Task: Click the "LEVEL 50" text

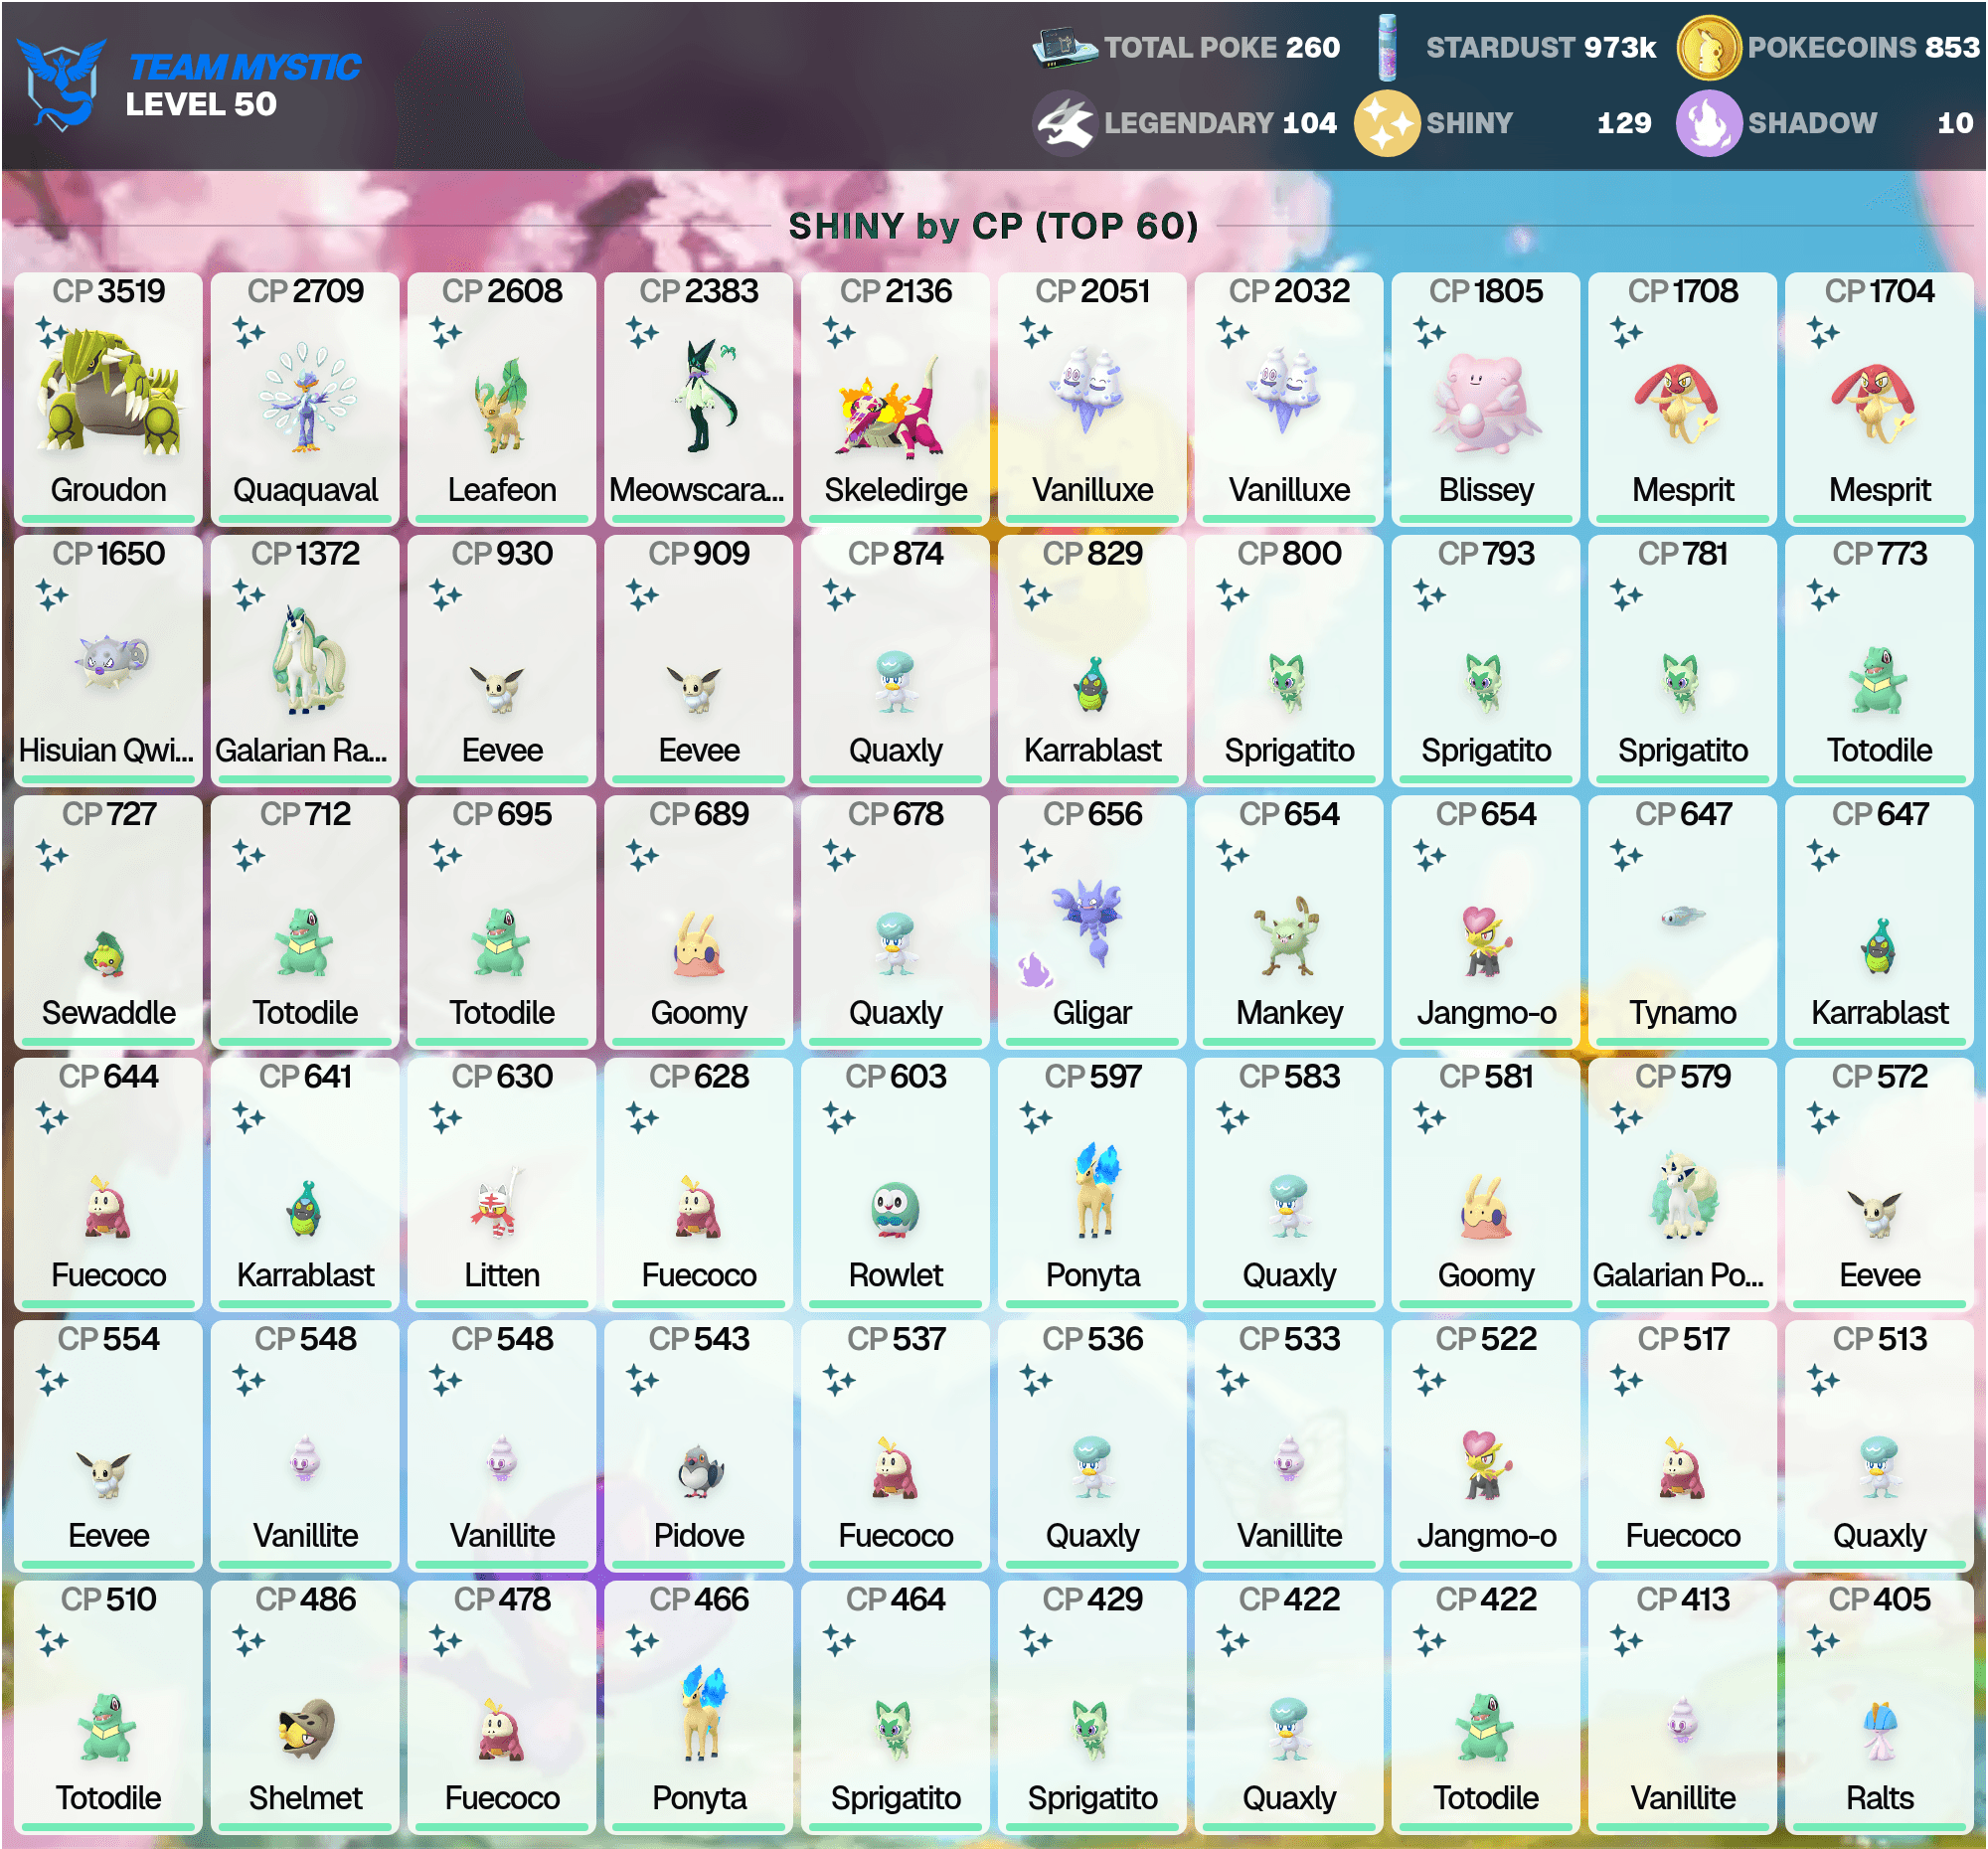Action: click(201, 104)
